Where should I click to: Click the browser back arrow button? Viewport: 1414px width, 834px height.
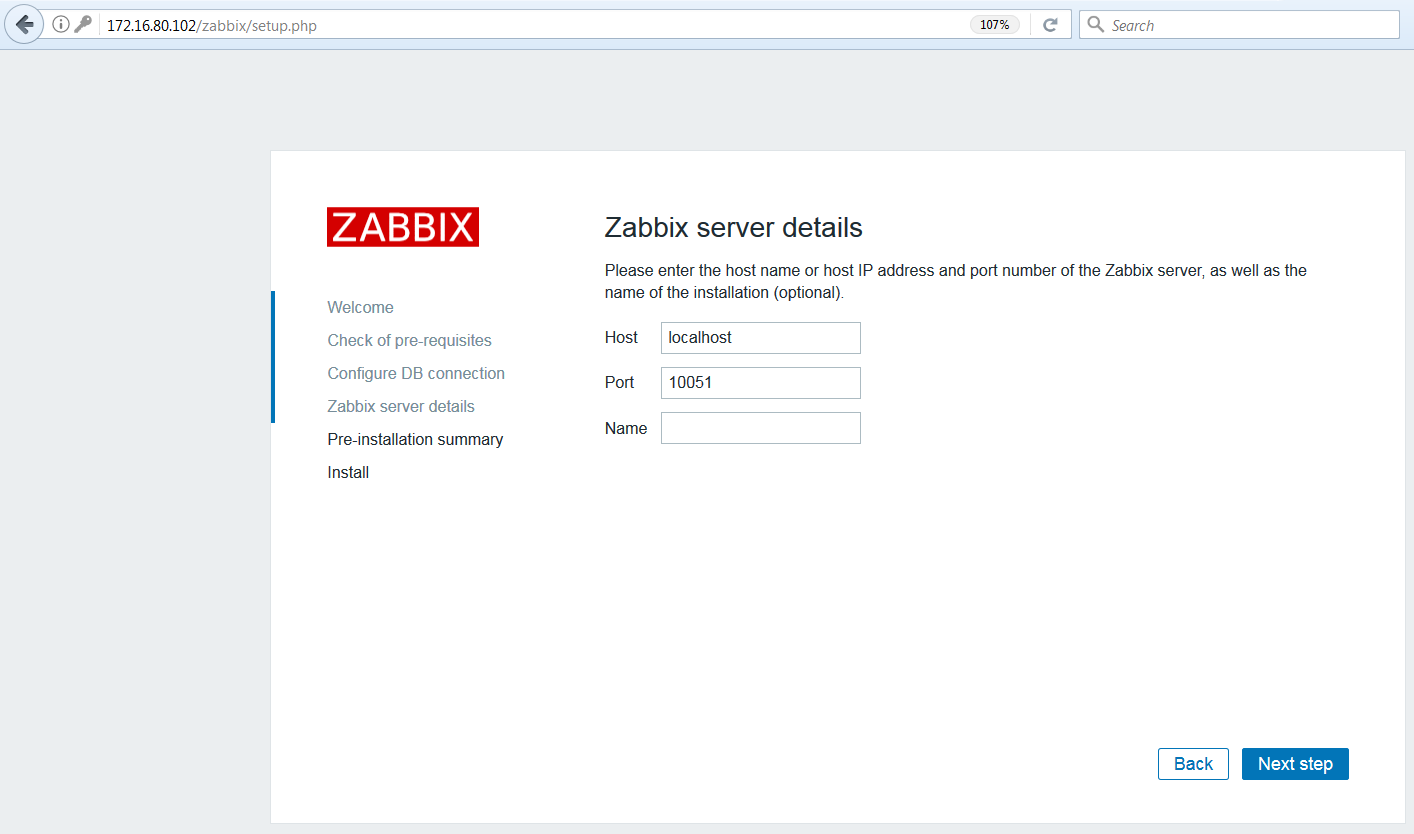coord(23,25)
